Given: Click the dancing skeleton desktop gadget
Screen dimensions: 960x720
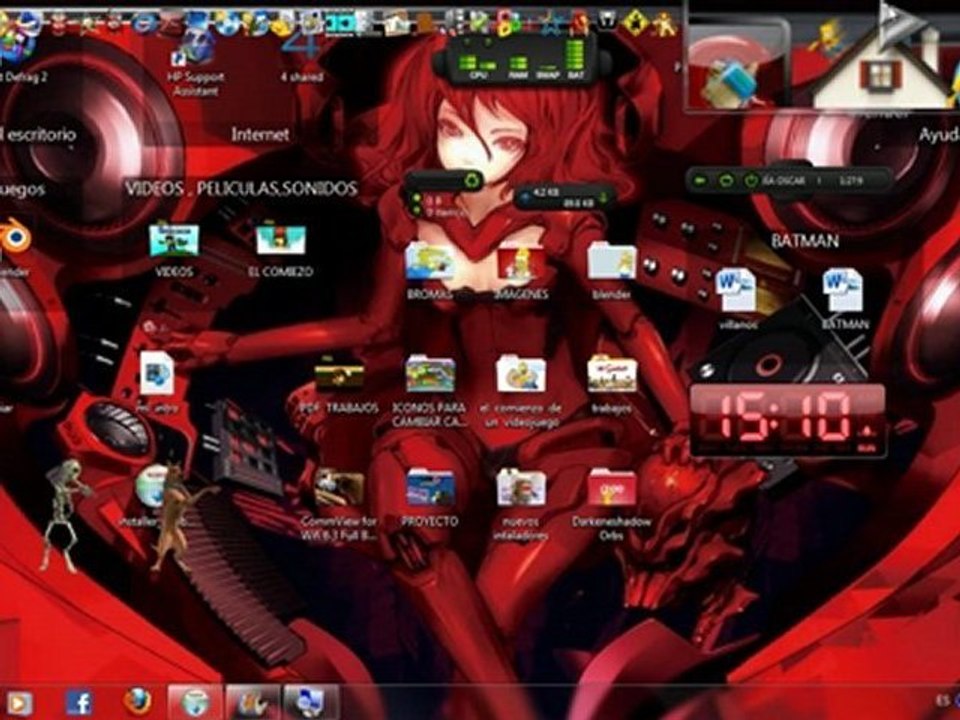Looking at the screenshot, I should tap(64, 516).
